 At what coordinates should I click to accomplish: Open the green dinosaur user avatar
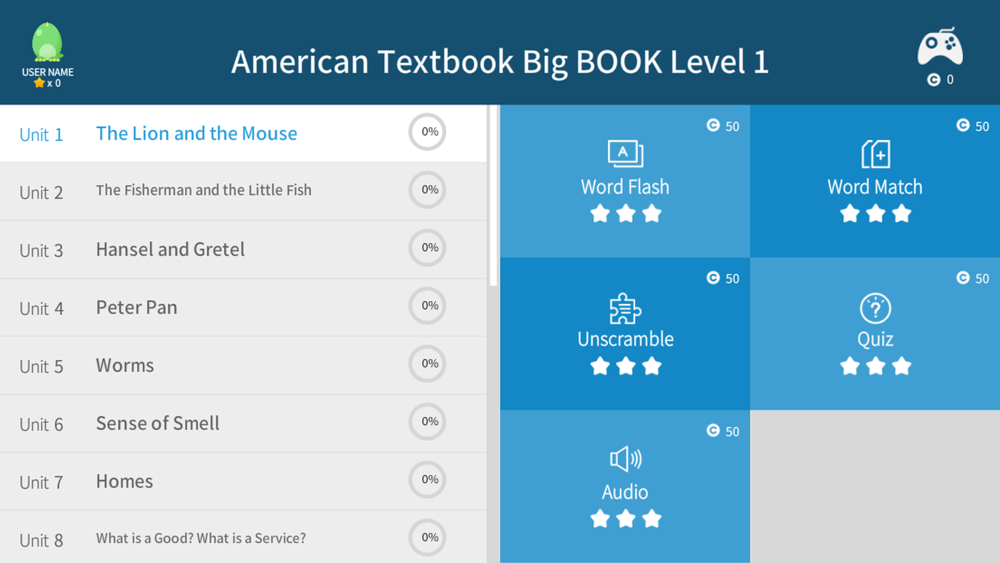click(47, 43)
